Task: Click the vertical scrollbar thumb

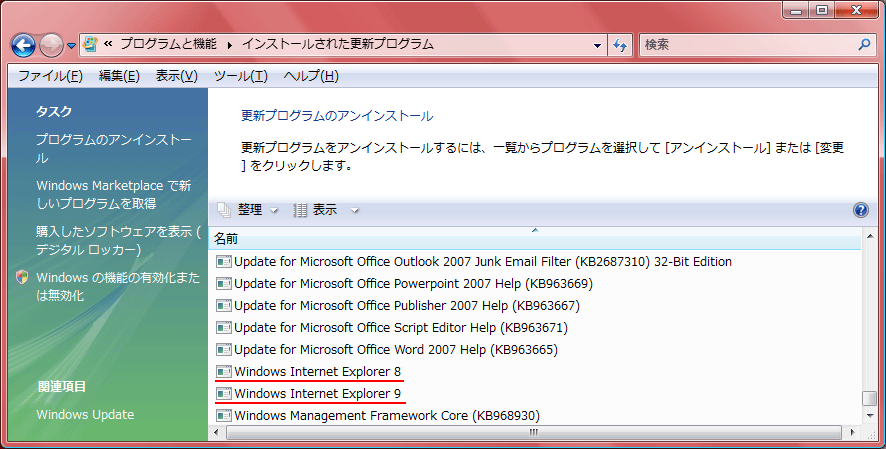Action: pos(870,398)
